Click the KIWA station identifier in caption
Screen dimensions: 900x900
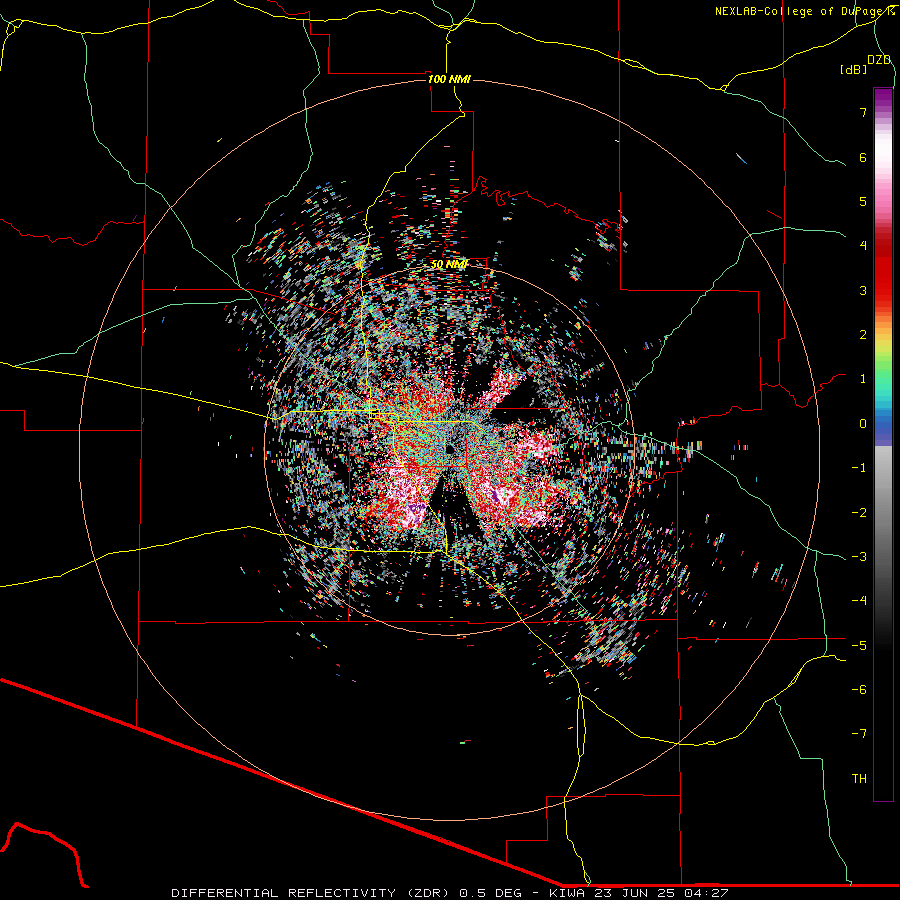(x=567, y=893)
